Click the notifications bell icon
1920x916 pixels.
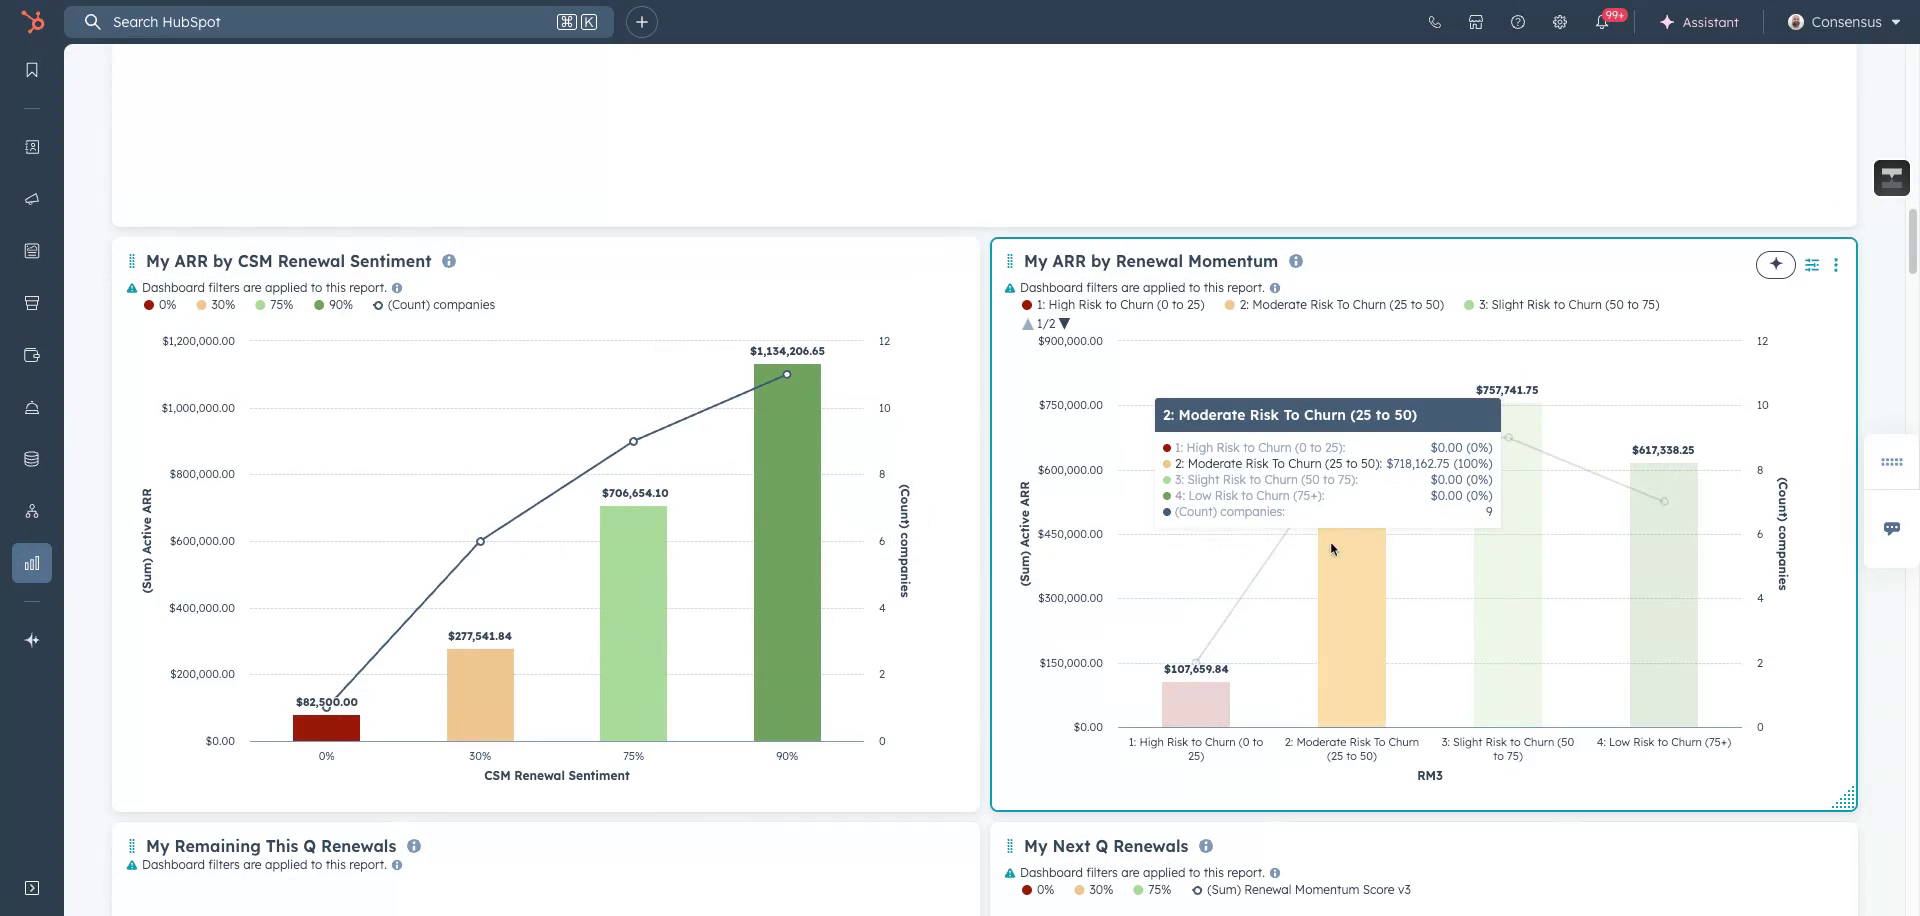[x=1602, y=22]
